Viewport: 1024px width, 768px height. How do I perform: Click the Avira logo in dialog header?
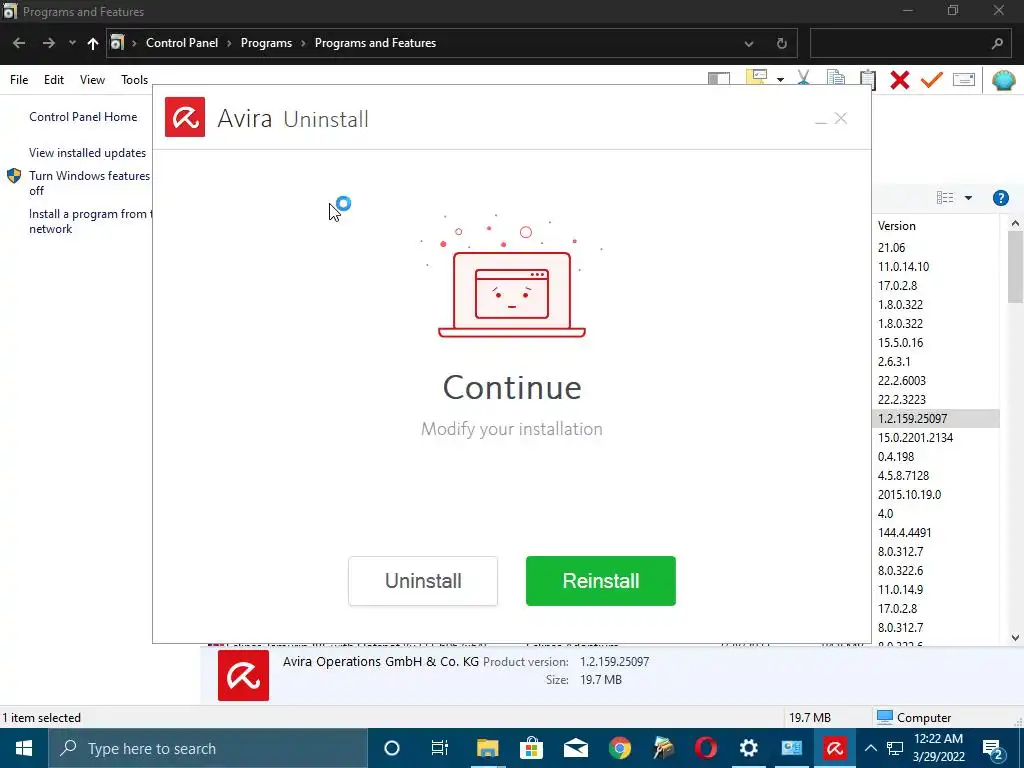185,117
